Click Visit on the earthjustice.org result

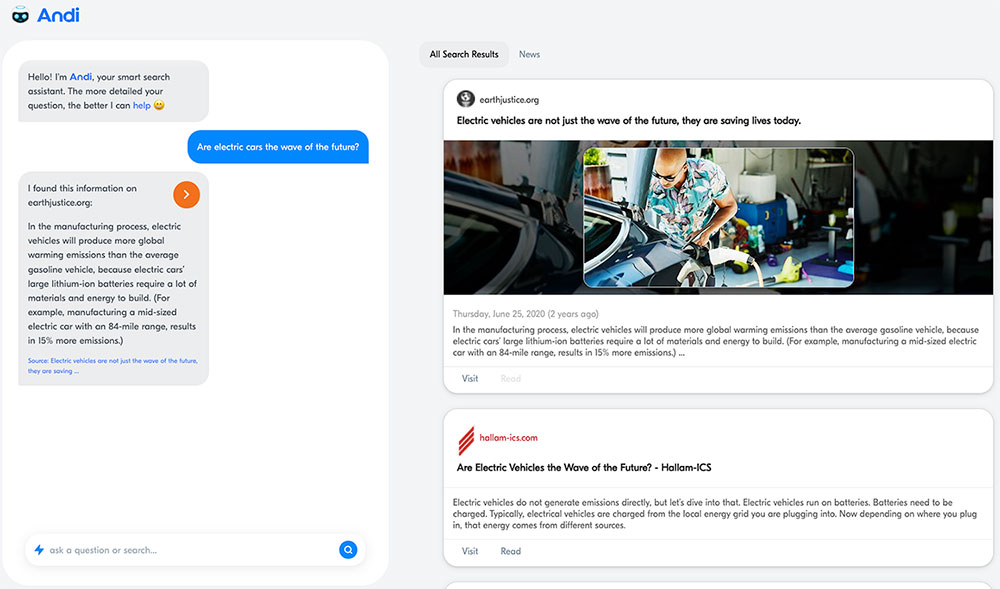[x=470, y=379]
